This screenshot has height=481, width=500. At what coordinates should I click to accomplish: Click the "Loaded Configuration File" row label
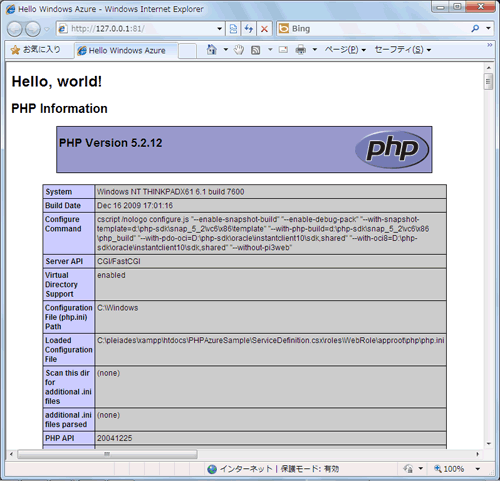[x=68, y=350]
